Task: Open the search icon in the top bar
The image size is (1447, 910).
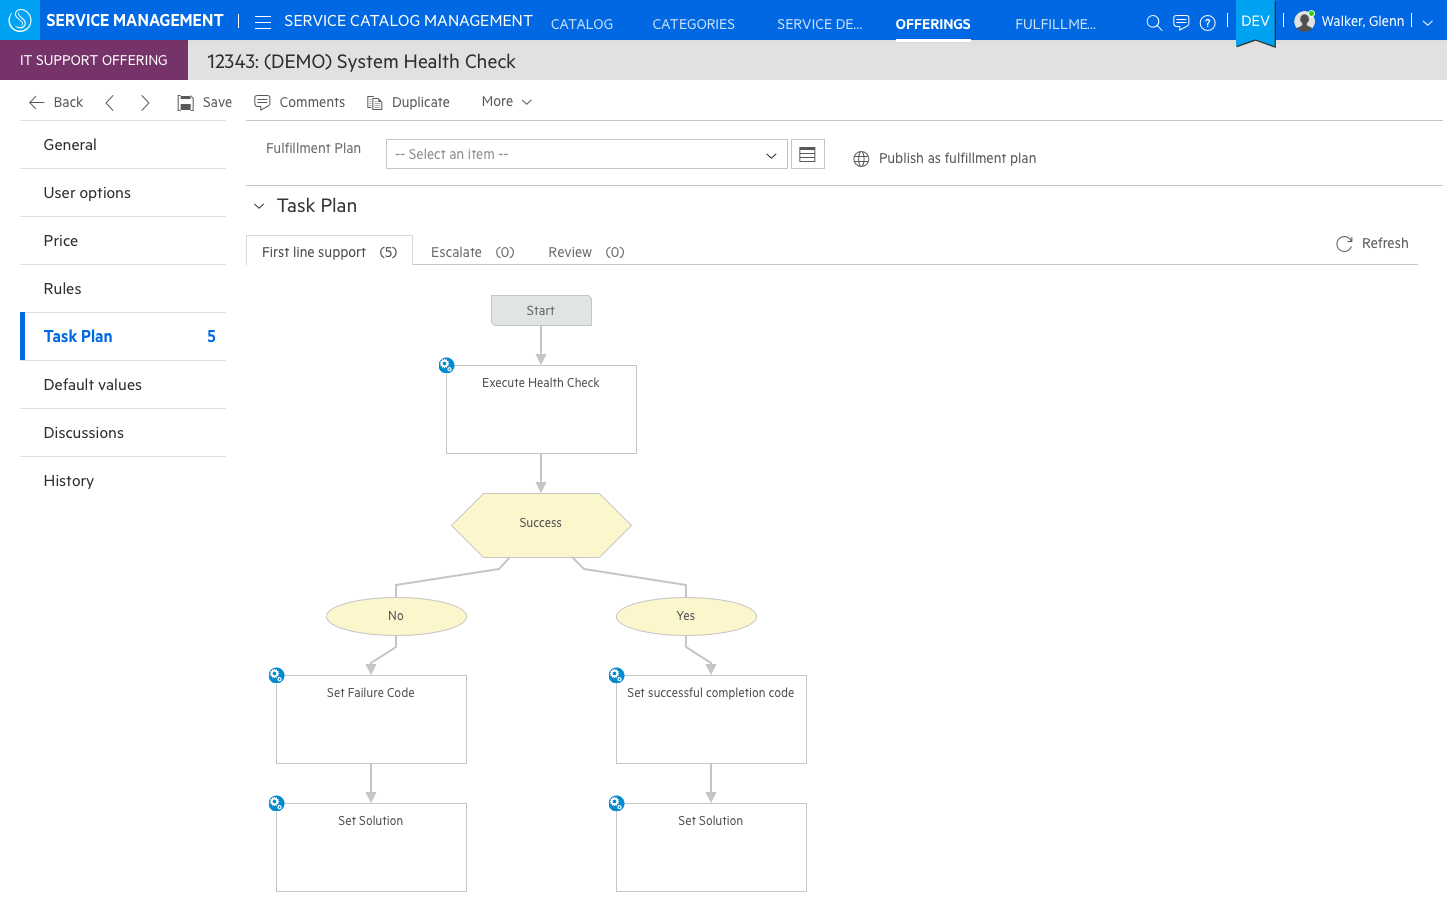Action: (x=1154, y=22)
